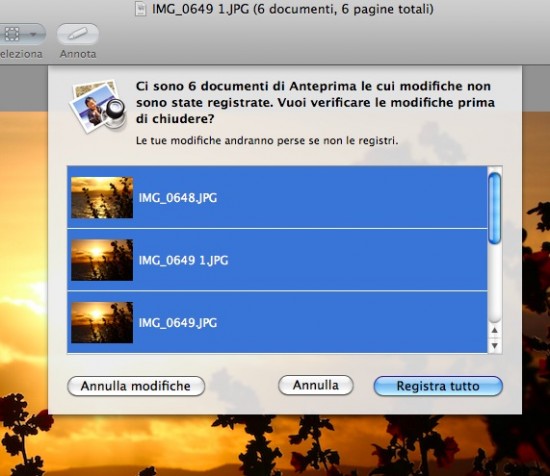The width and height of the screenshot is (550, 476).
Task: Click the Annota toolbar label
Action: (x=78, y=54)
